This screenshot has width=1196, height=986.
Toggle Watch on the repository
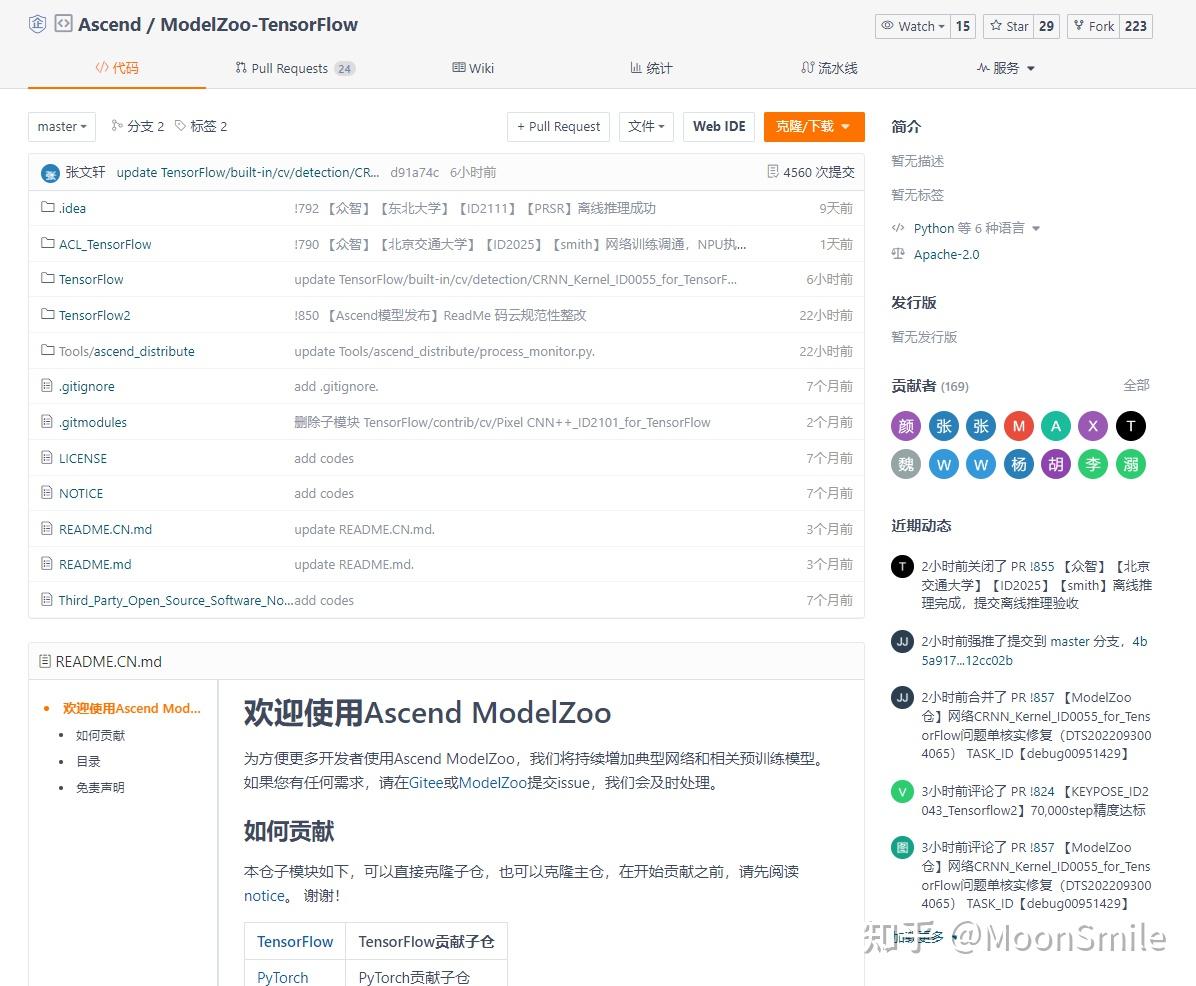[911, 26]
